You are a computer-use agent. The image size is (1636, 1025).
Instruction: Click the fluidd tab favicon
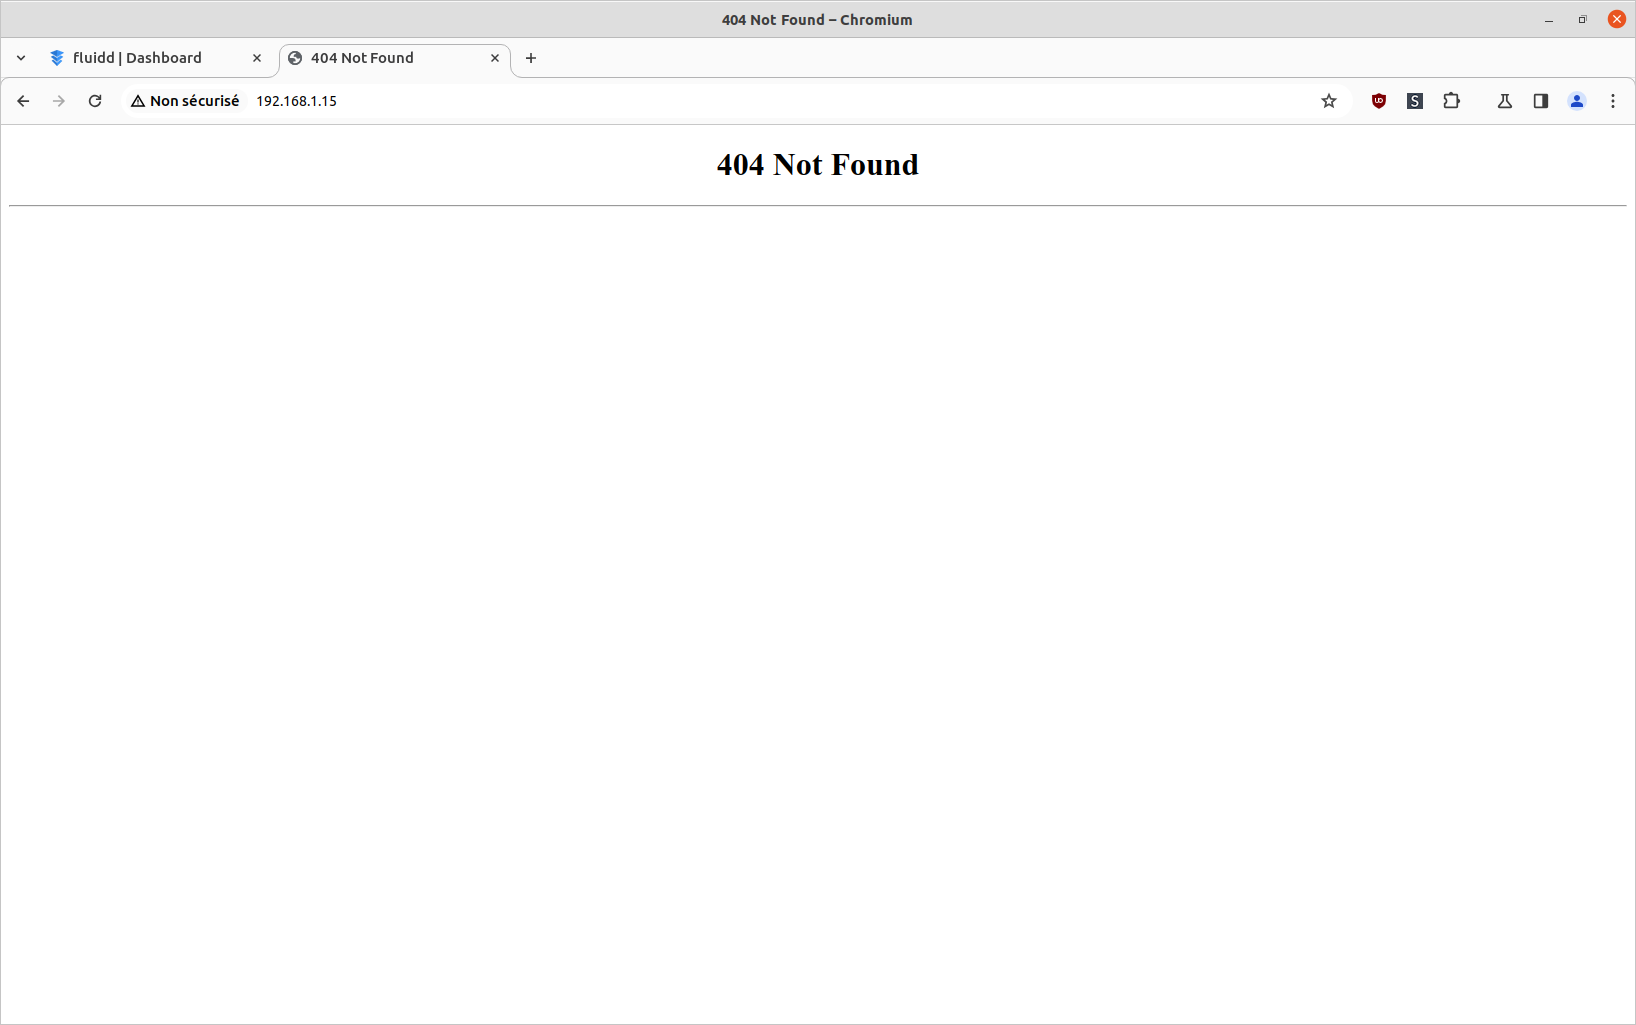click(57, 58)
